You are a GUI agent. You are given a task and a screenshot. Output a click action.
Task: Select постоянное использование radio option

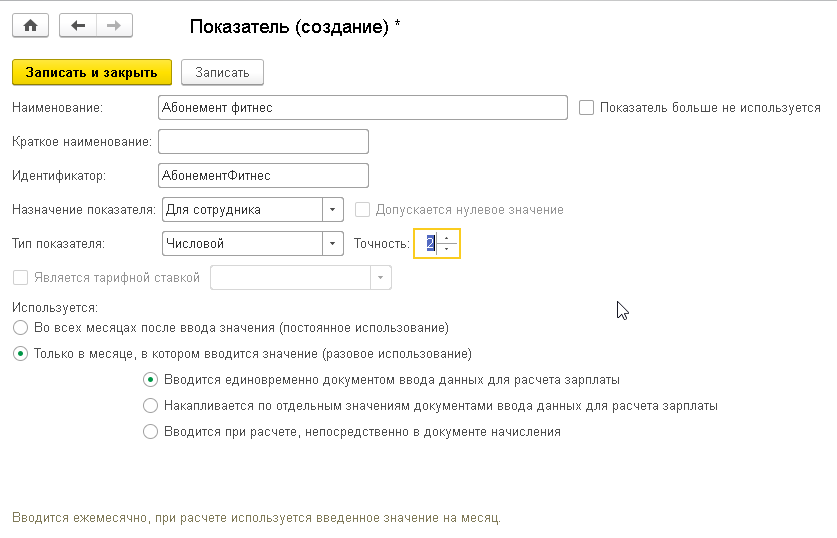pyautogui.click(x=20, y=328)
